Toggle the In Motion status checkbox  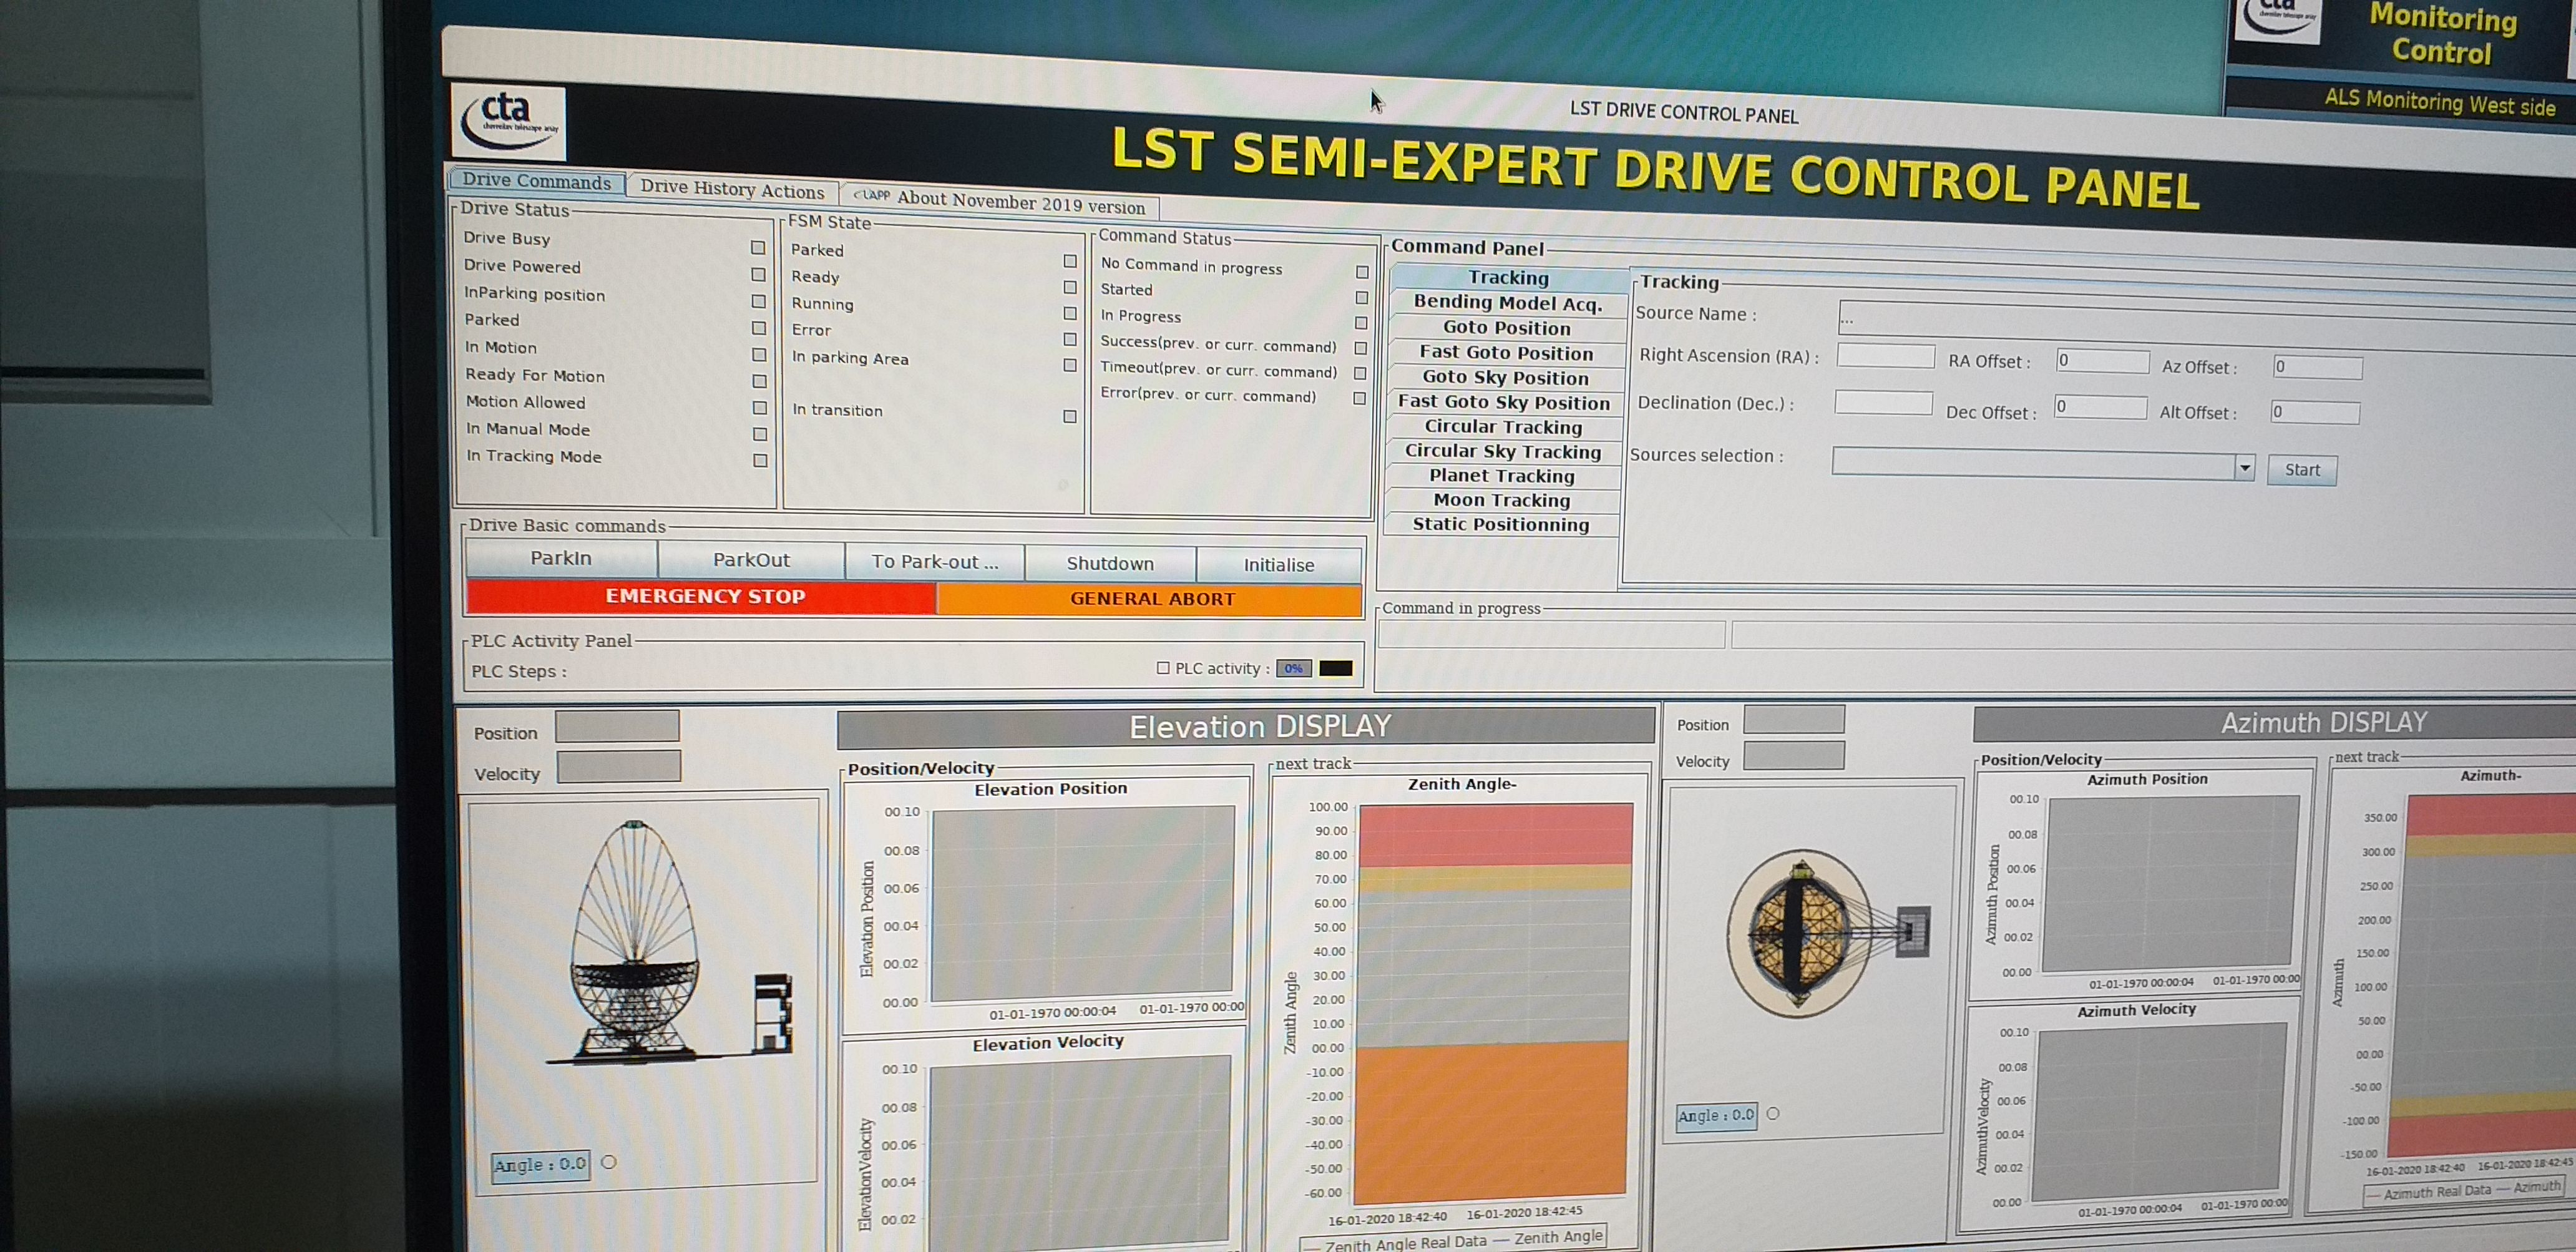[759, 354]
